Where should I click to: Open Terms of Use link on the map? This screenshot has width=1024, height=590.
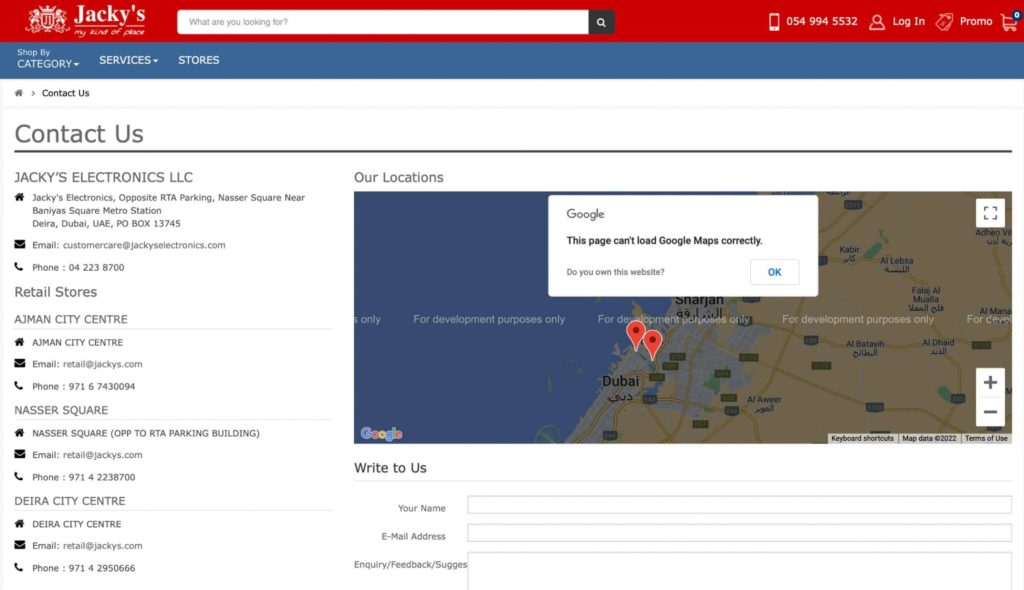pos(986,438)
